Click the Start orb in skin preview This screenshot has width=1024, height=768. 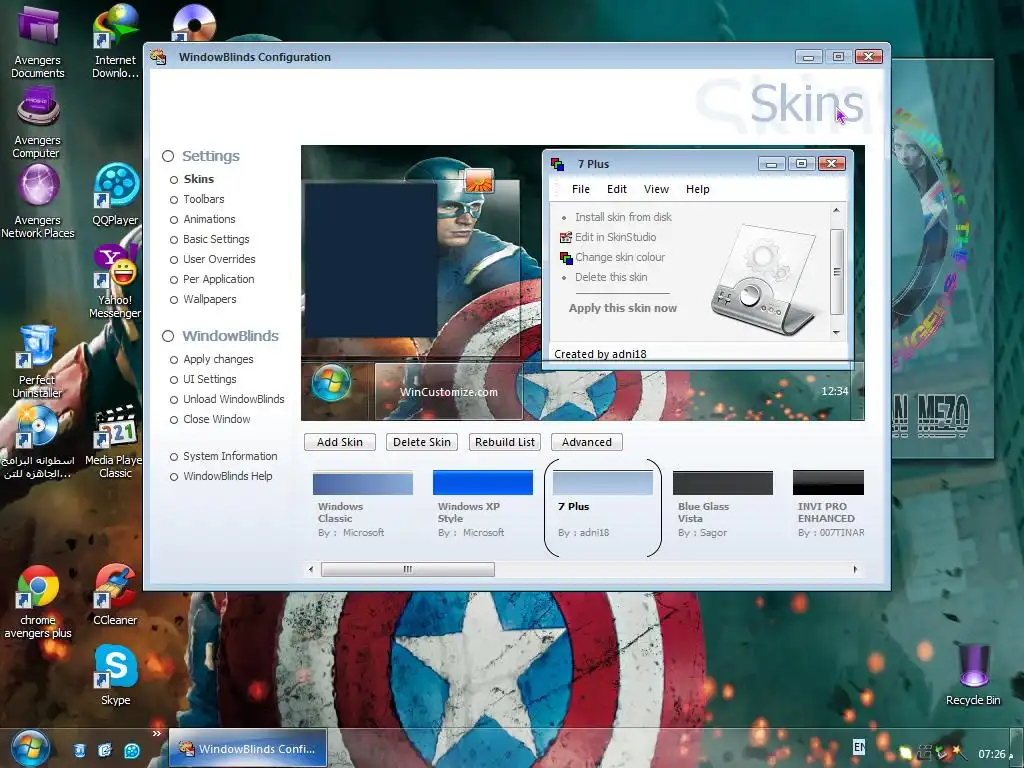pos(331,383)
